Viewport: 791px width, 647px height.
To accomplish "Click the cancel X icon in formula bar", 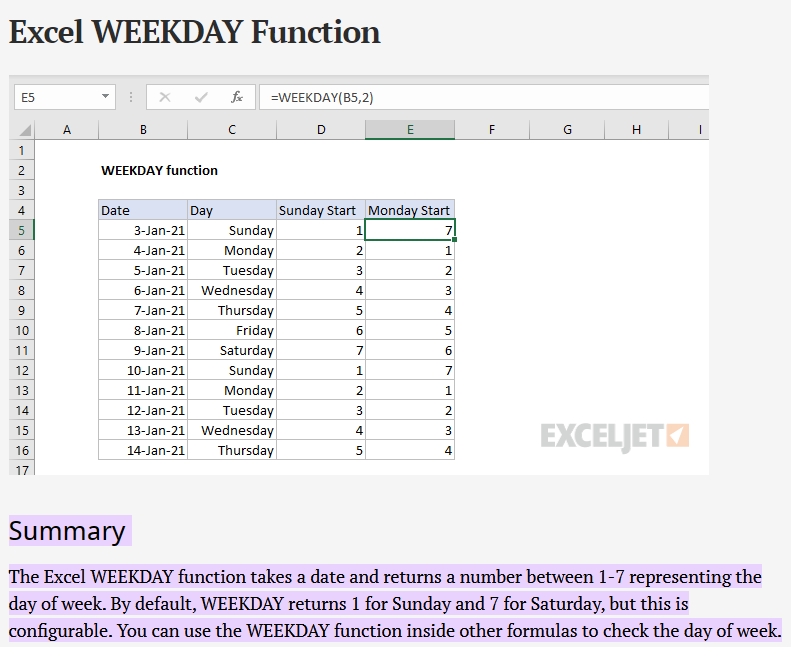I will click(x=165, y=97).
